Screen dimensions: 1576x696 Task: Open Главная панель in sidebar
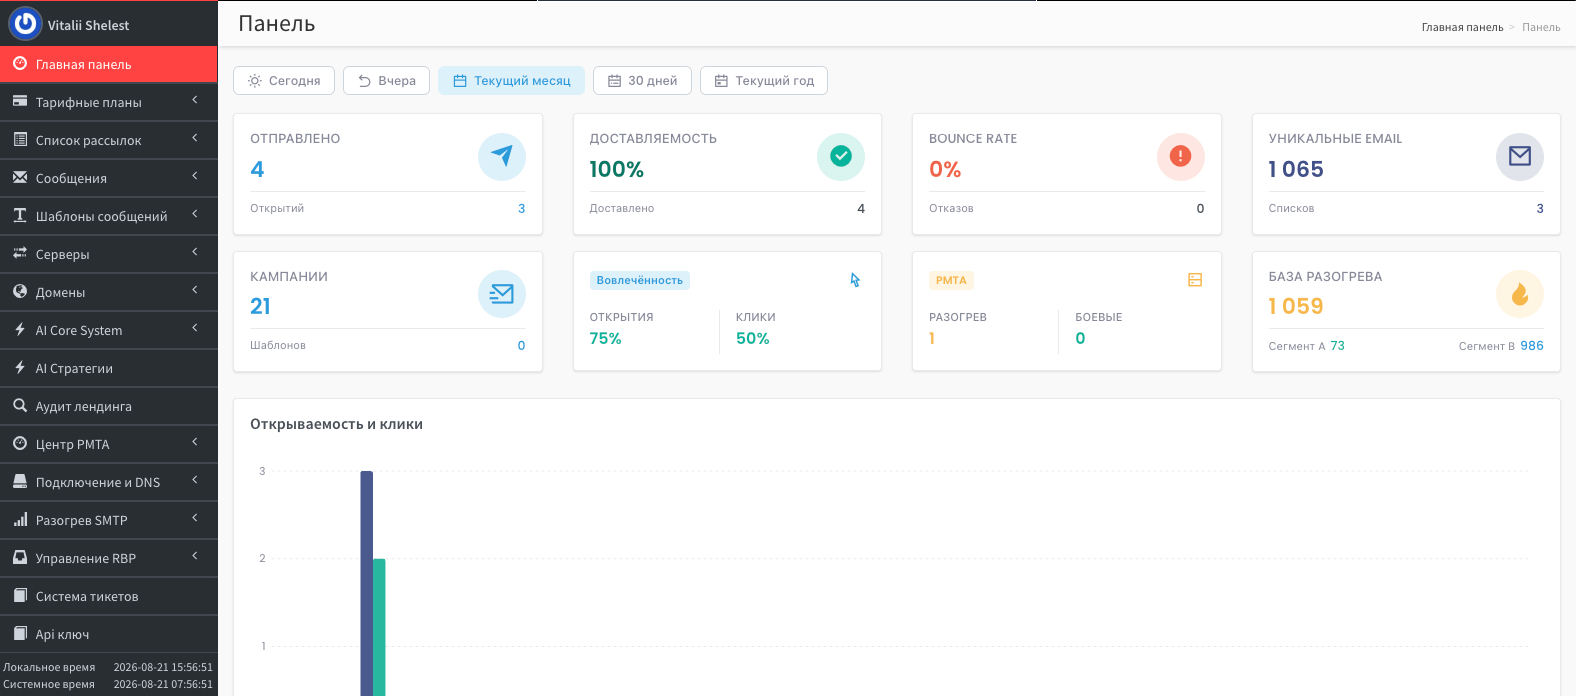[109, 64]
